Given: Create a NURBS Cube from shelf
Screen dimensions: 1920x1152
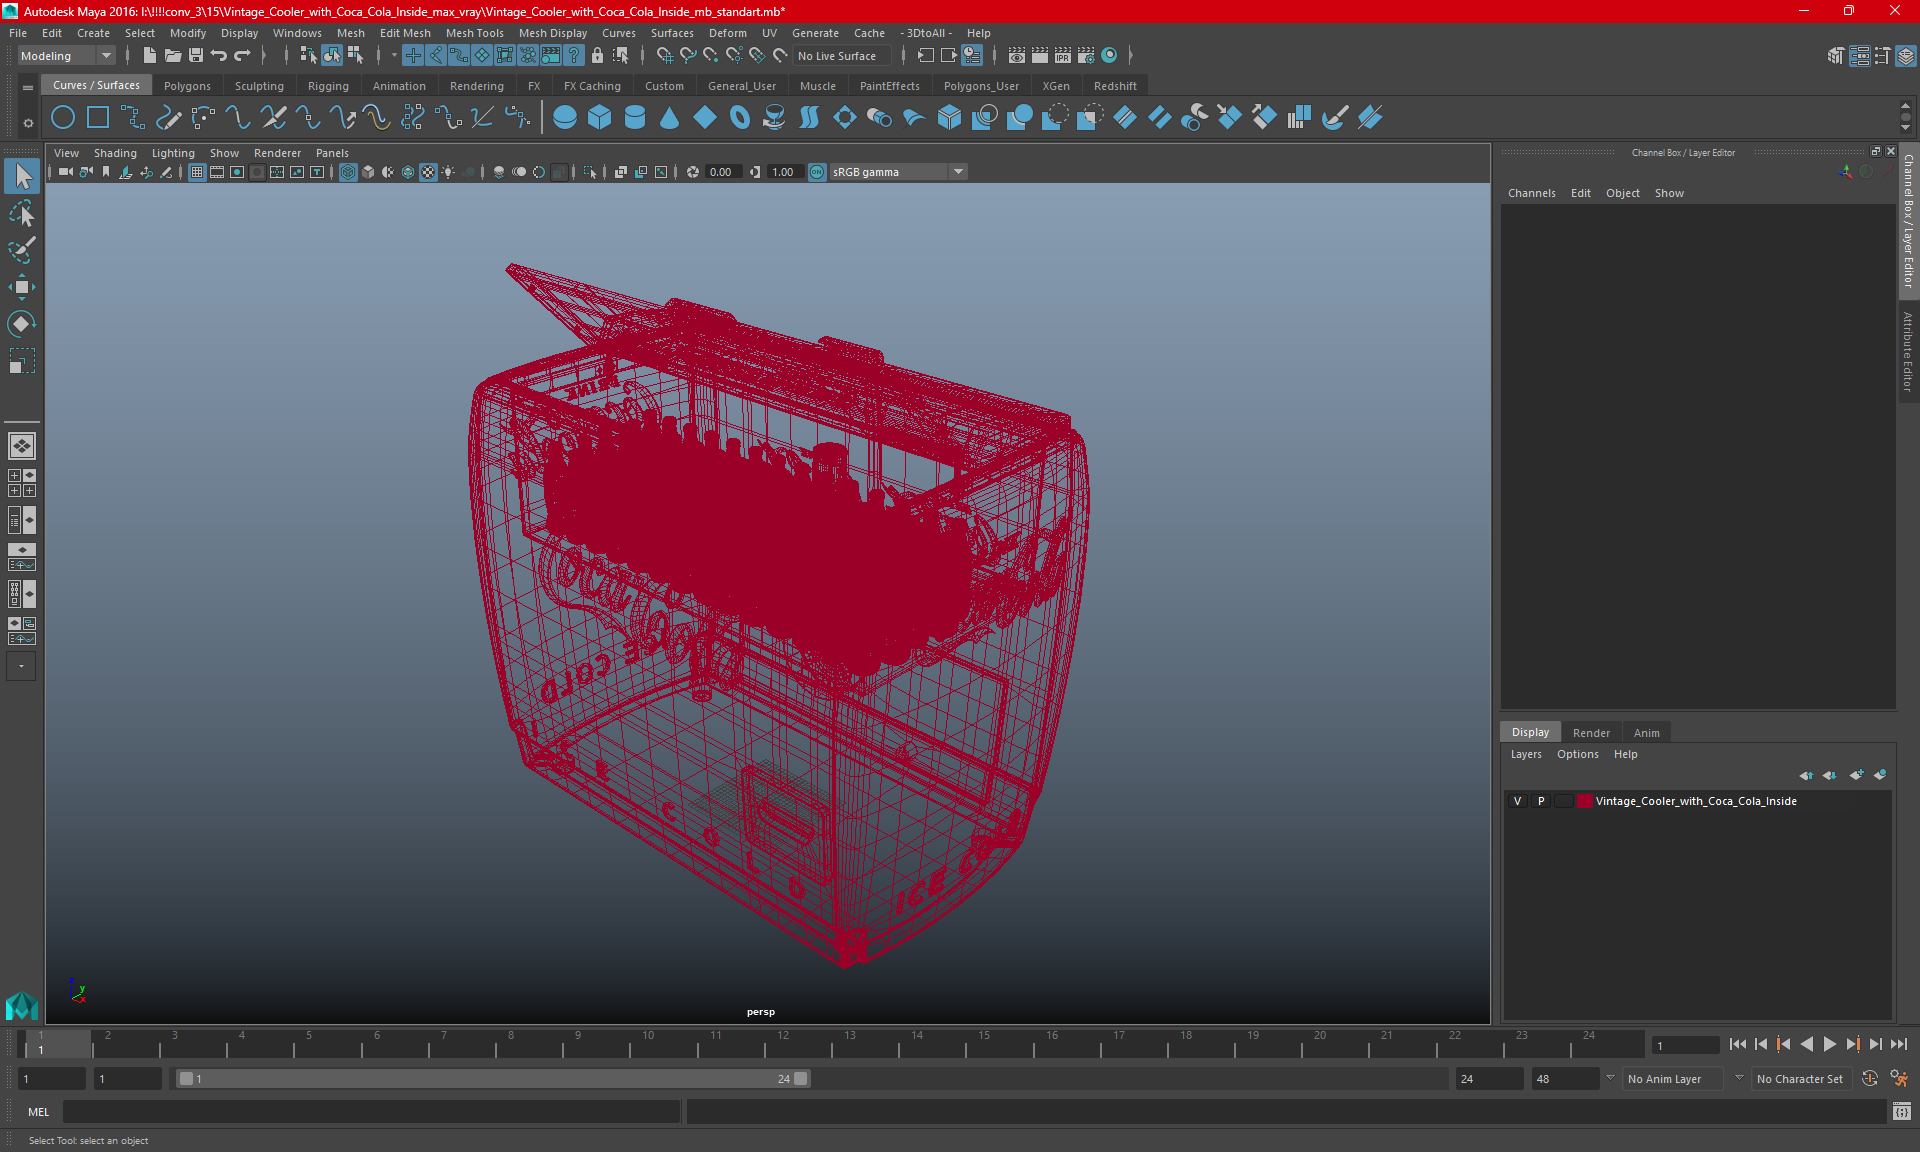Looking at the screenshot, I should point(600,118).
